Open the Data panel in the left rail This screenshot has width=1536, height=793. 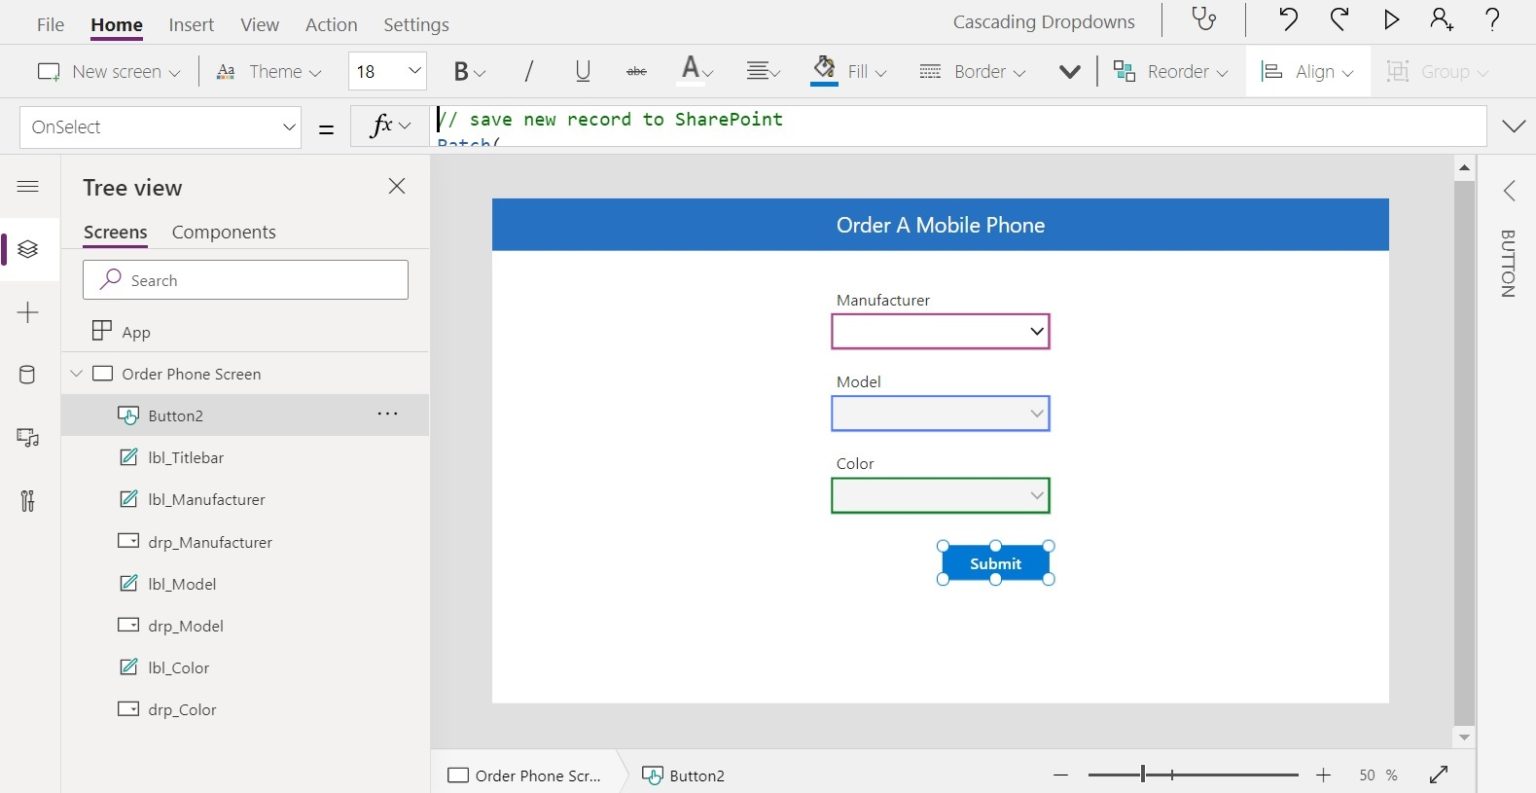tap(28, 374)
